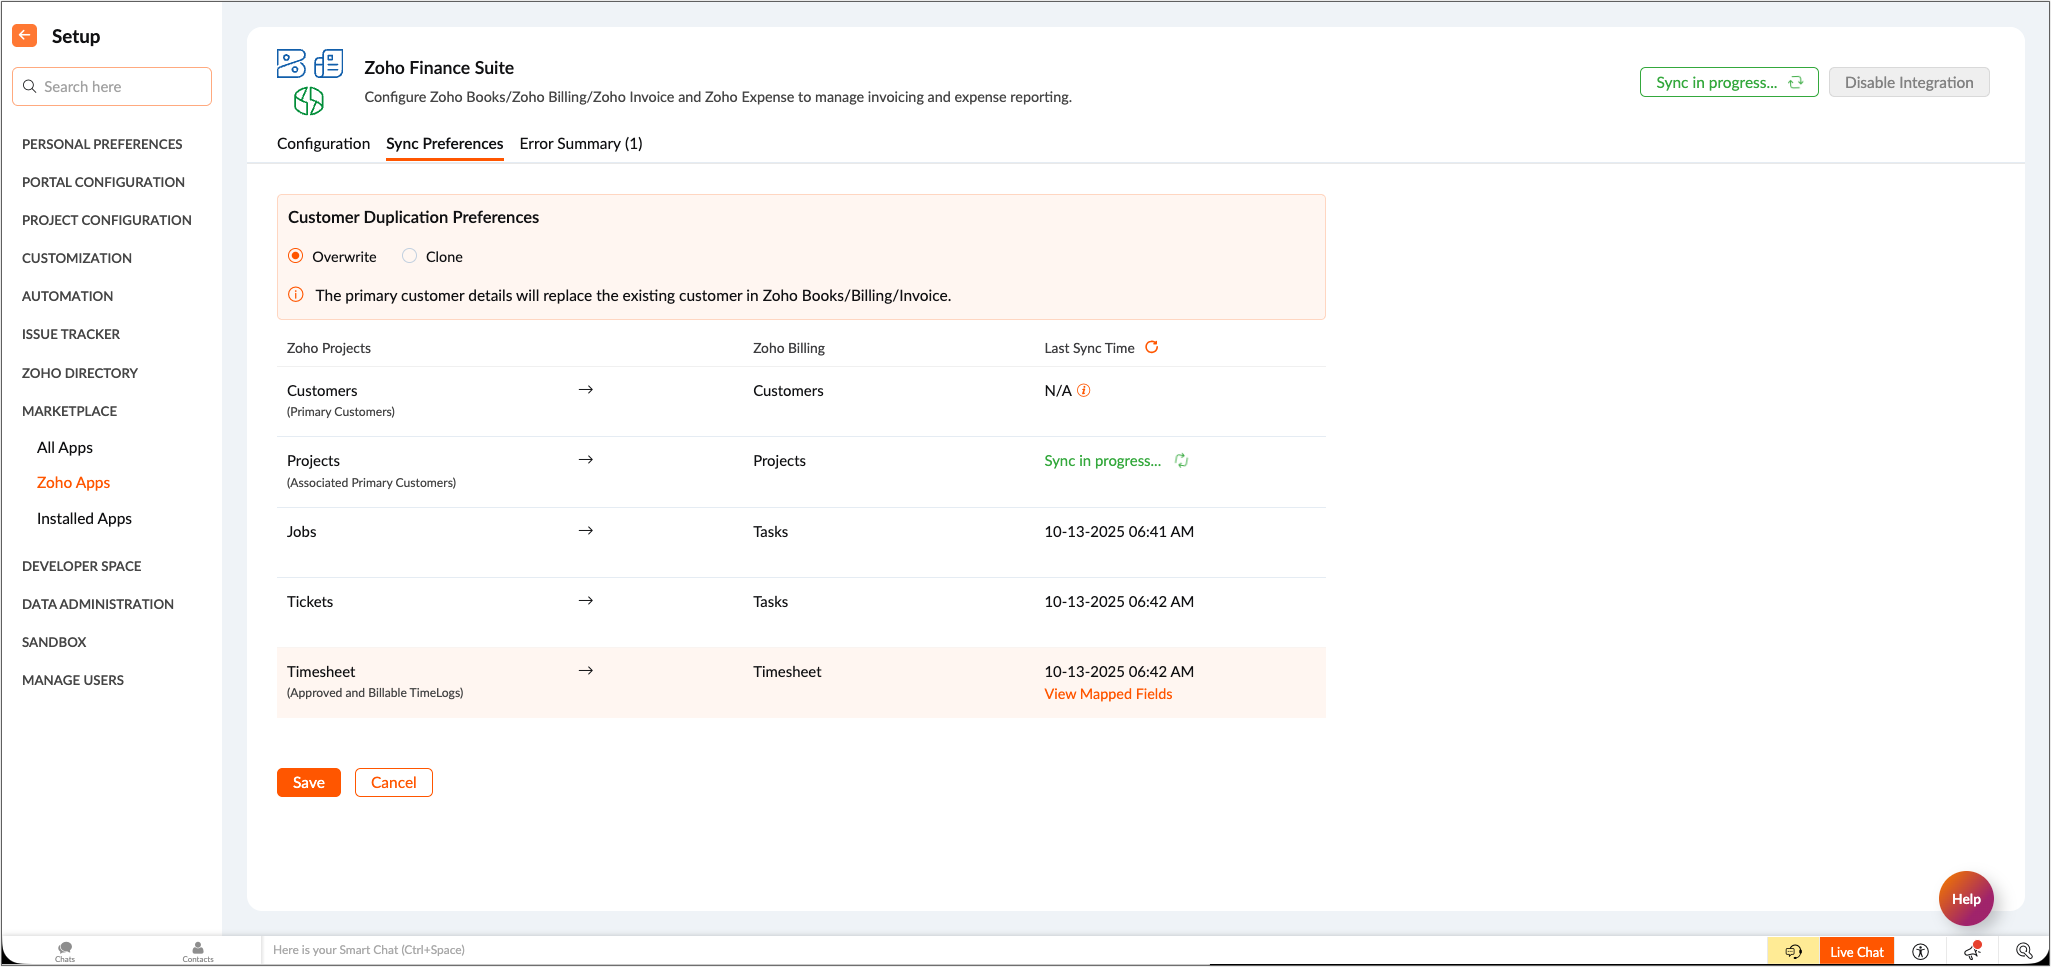The width and height of the screenshot is (2051, 967).
Task: Click the Timesheet label under Zoho Billing
Action: [787, 672]
